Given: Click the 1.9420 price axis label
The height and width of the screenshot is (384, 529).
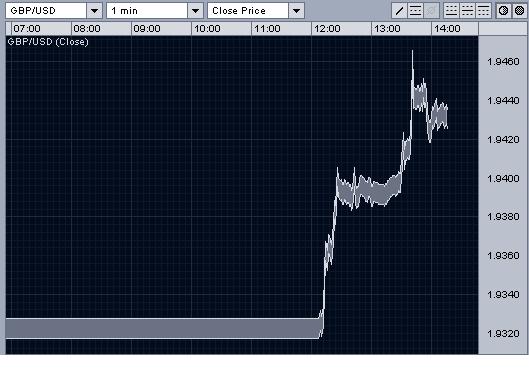Looking at the screenshot, I should [x=503, y=139].
